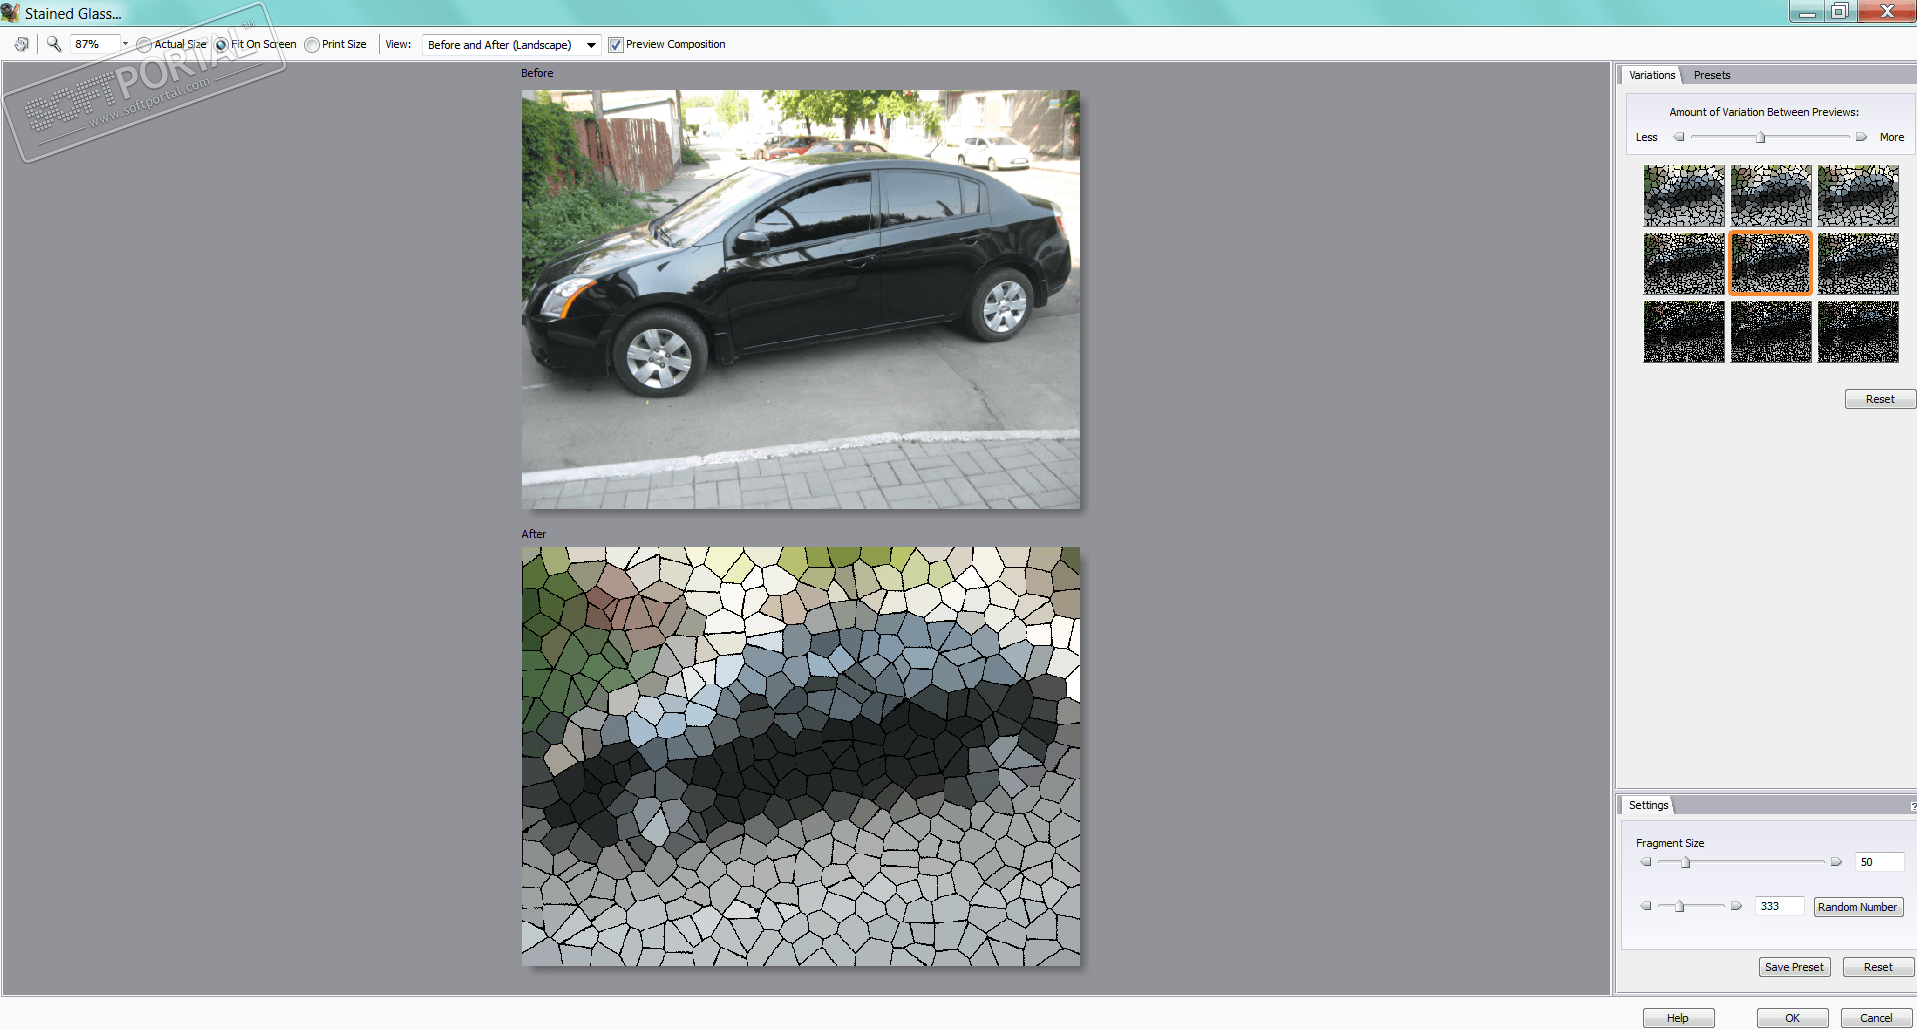Click the 'Amount of Variation Between Previews:' text

[1764, 112]
